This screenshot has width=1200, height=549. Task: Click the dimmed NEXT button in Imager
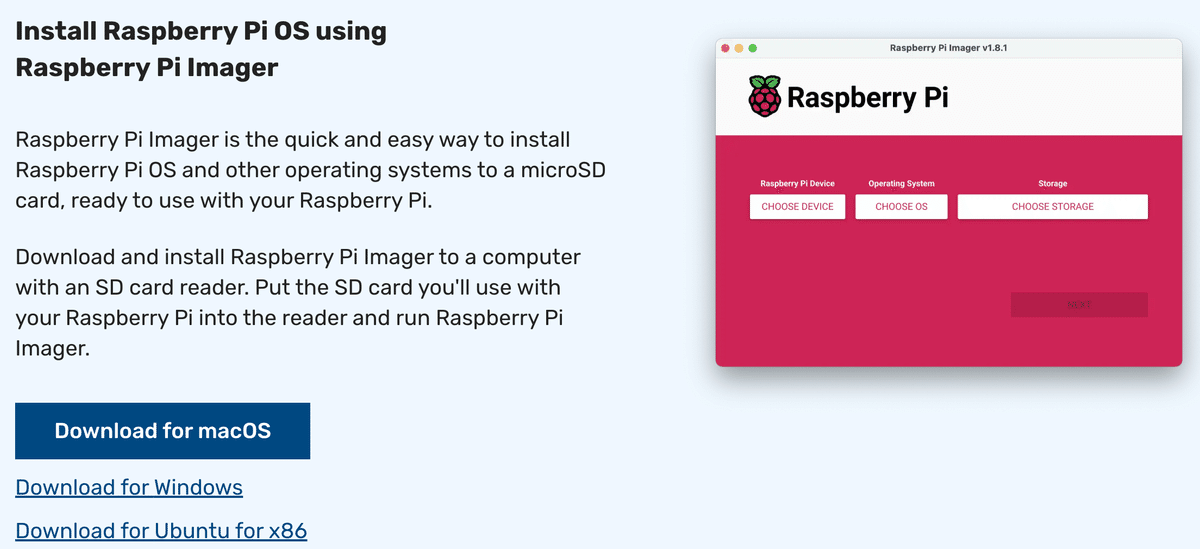point(1079,305)
